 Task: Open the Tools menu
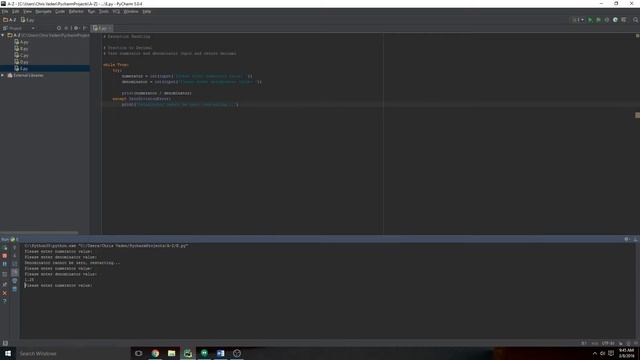(104, 11)
